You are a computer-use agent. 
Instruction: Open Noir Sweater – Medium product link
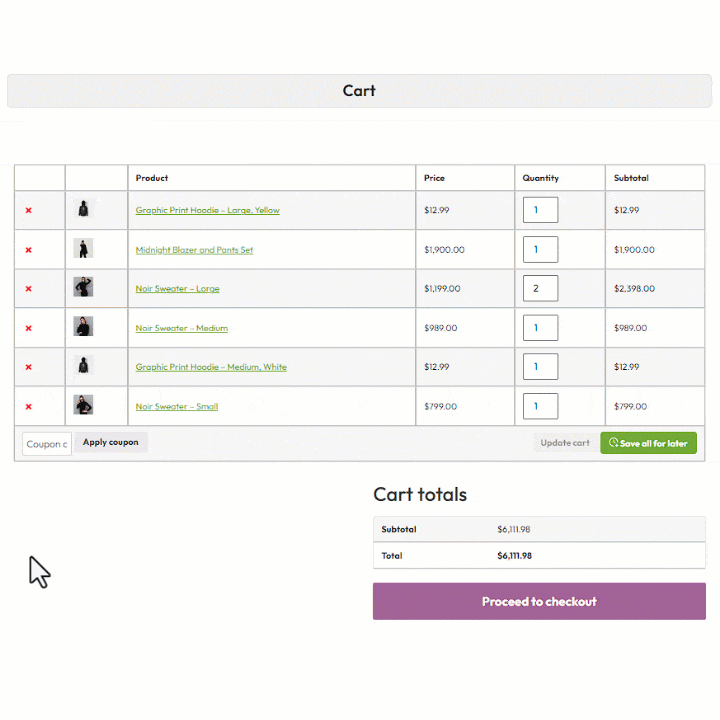click(x=181, y=328)
